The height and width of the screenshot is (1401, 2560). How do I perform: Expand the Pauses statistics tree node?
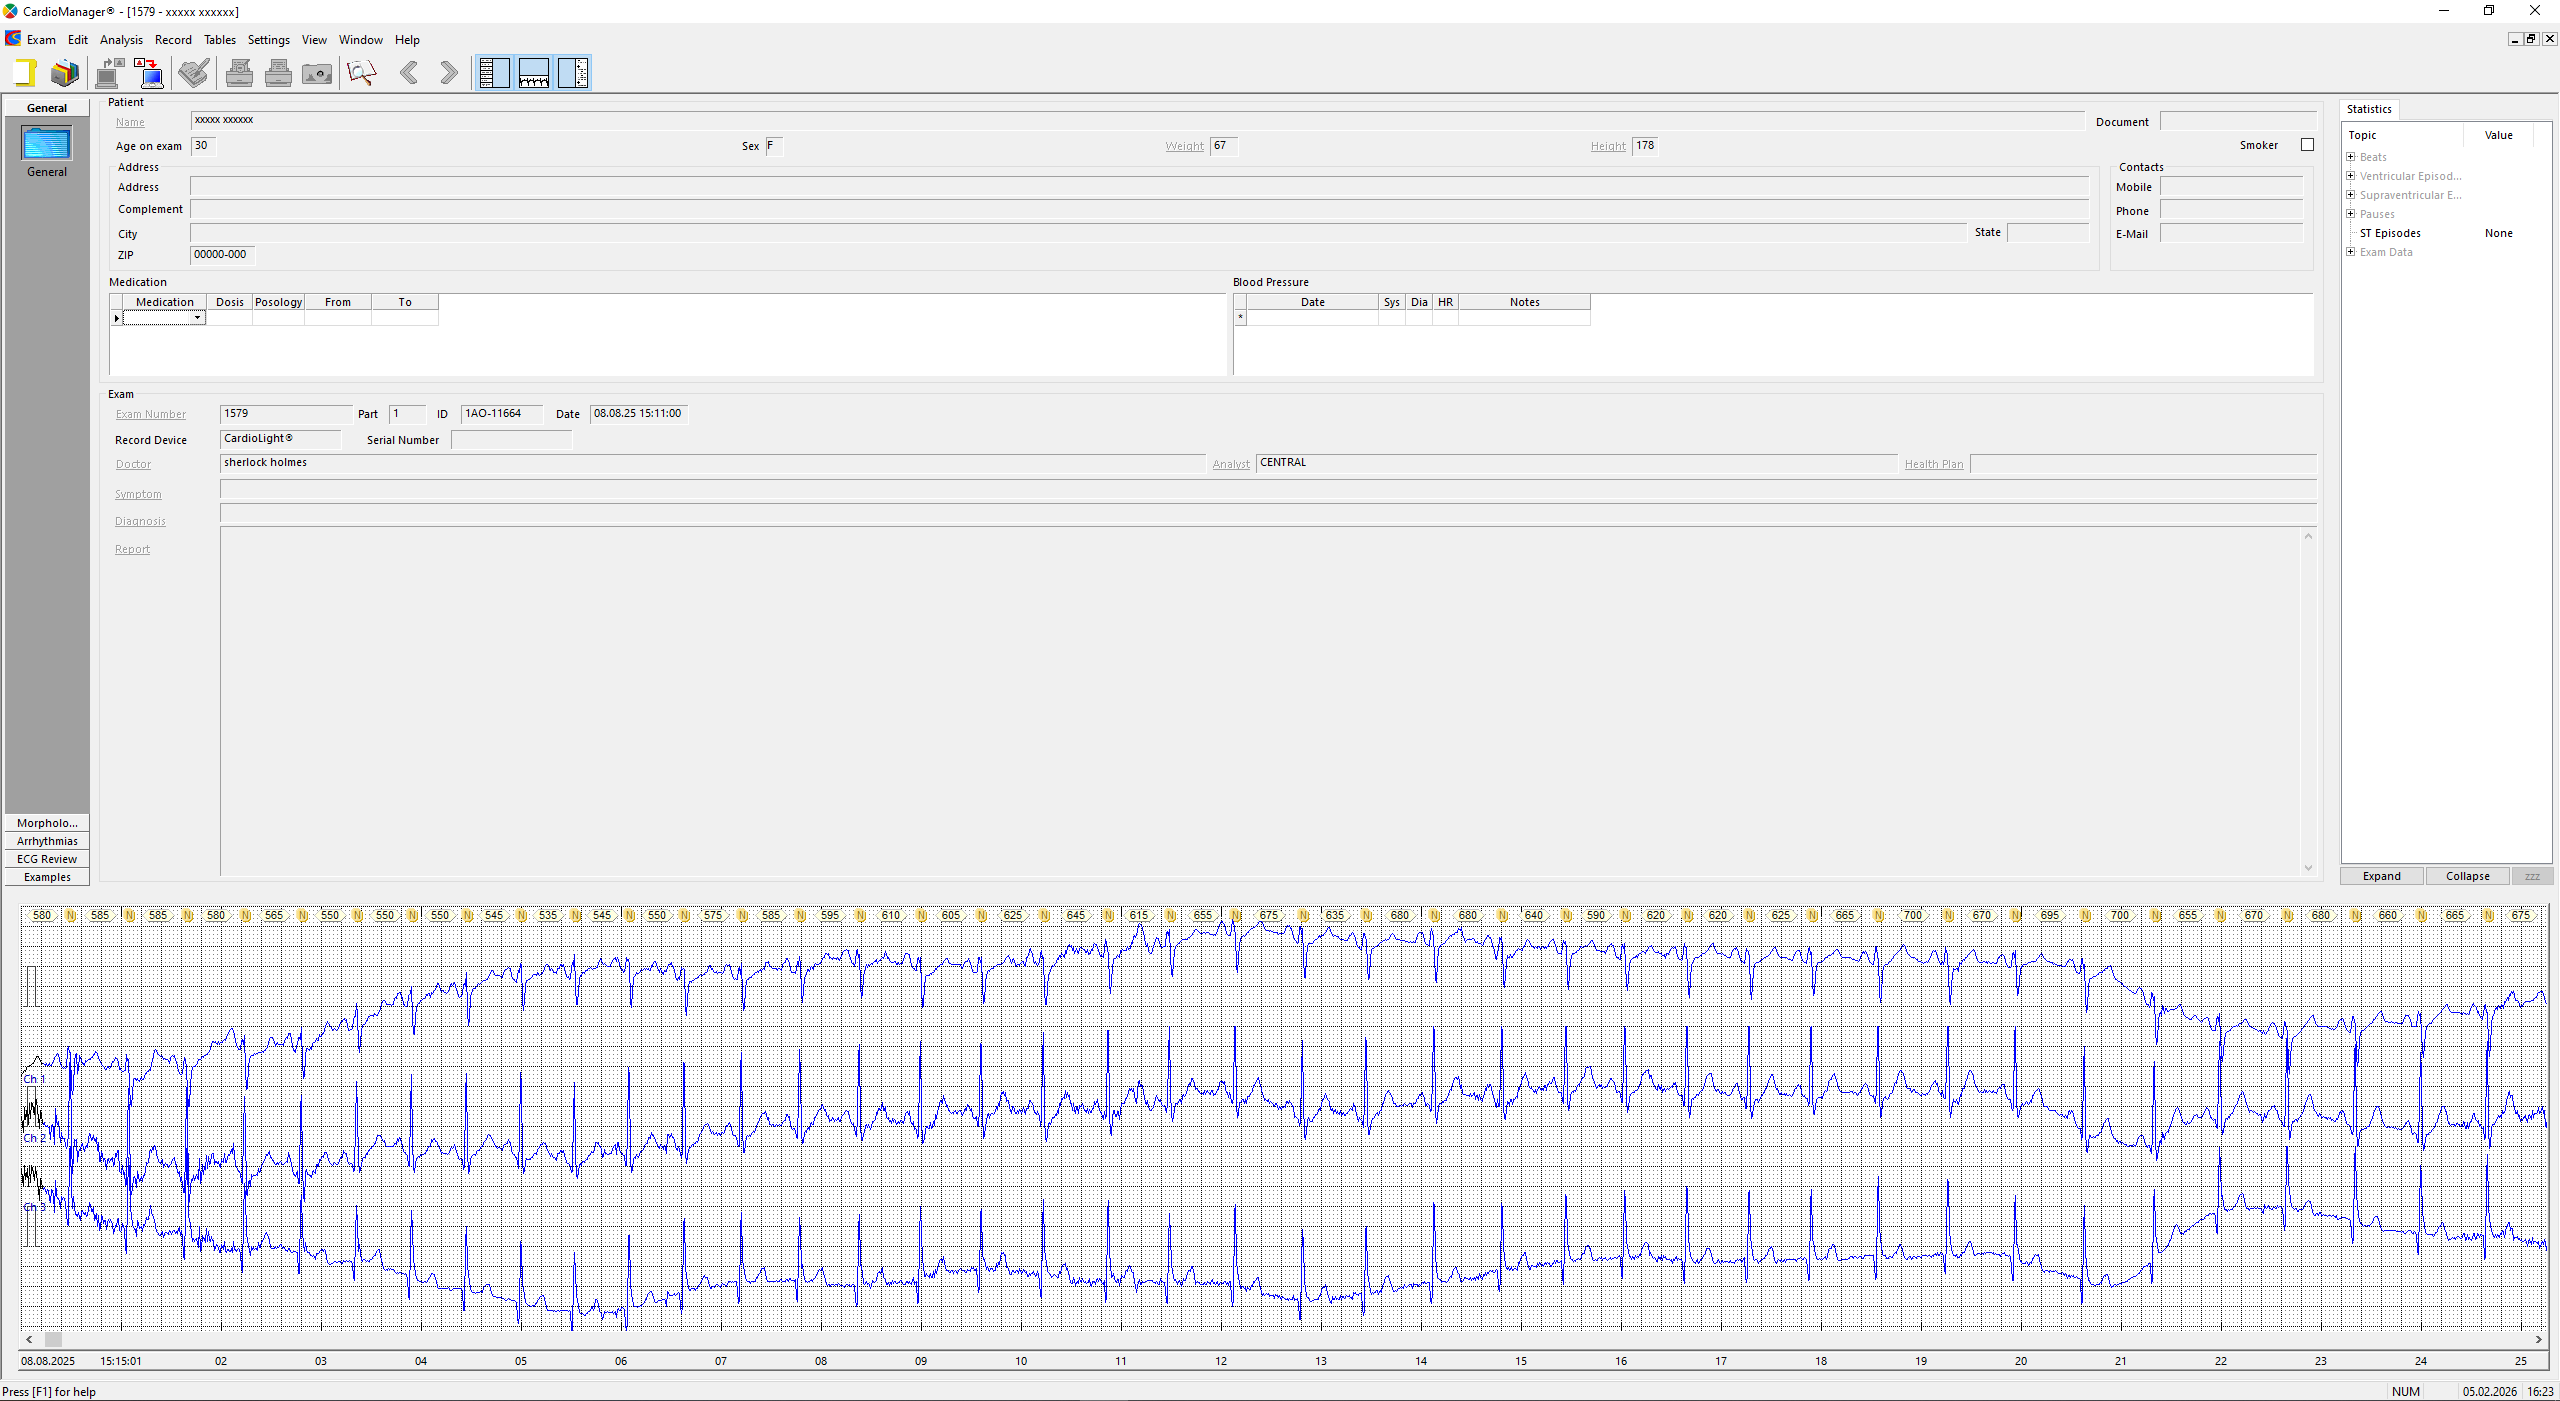pyautogui.click(x=2351, y=214)
